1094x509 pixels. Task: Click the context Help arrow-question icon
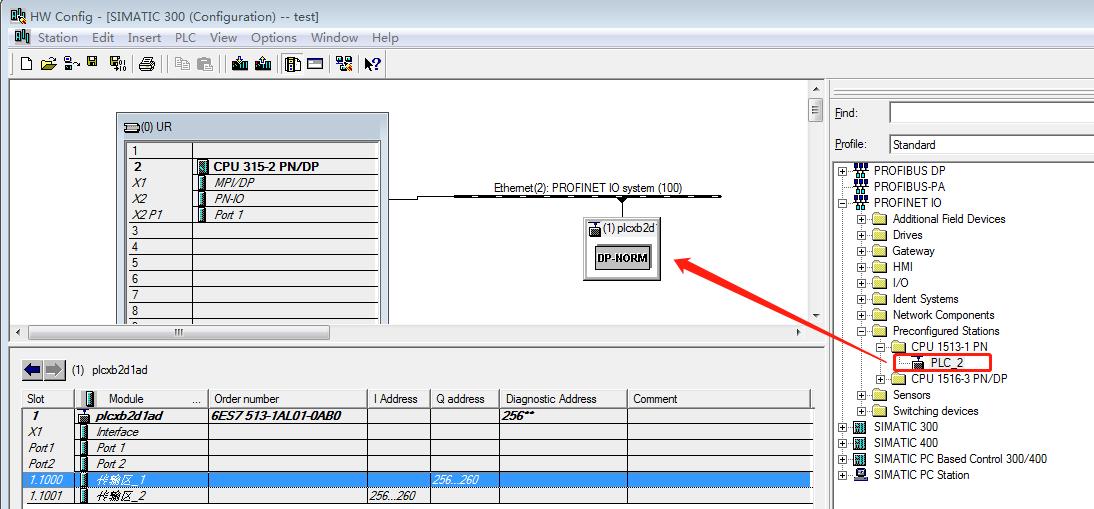[x=373, y=65]
